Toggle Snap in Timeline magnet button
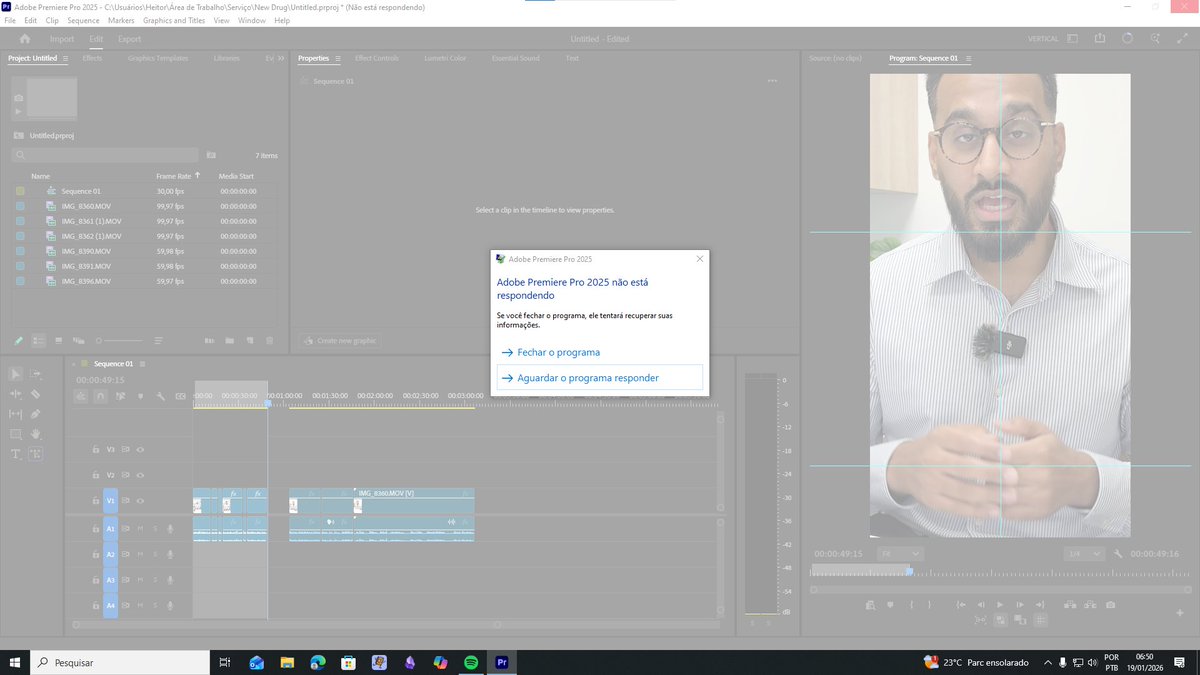1200x675 pixels. pyautogui.click(x=100, y=396)
